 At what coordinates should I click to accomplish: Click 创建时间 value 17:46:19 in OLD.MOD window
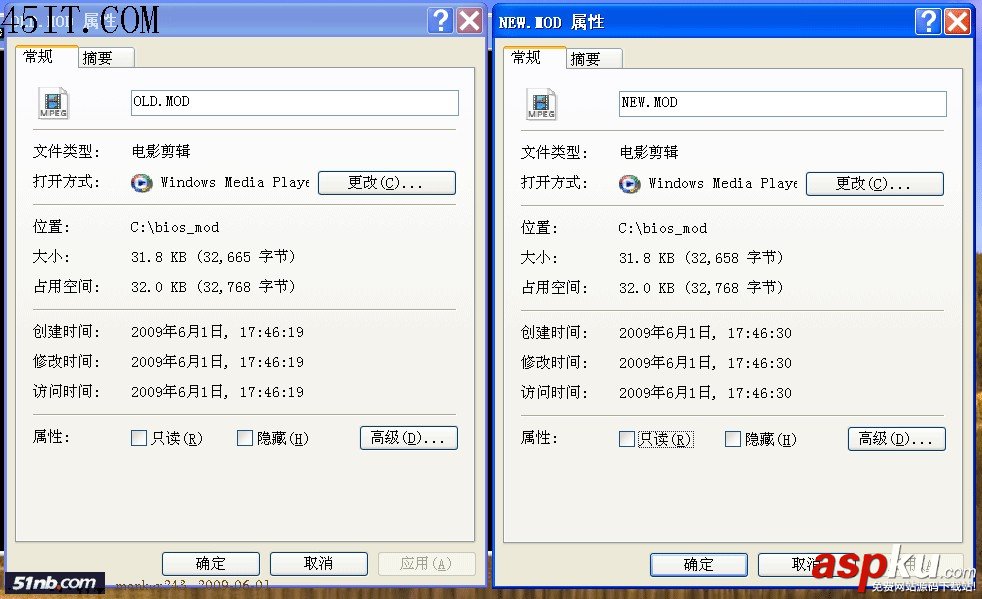pos(217,332)
